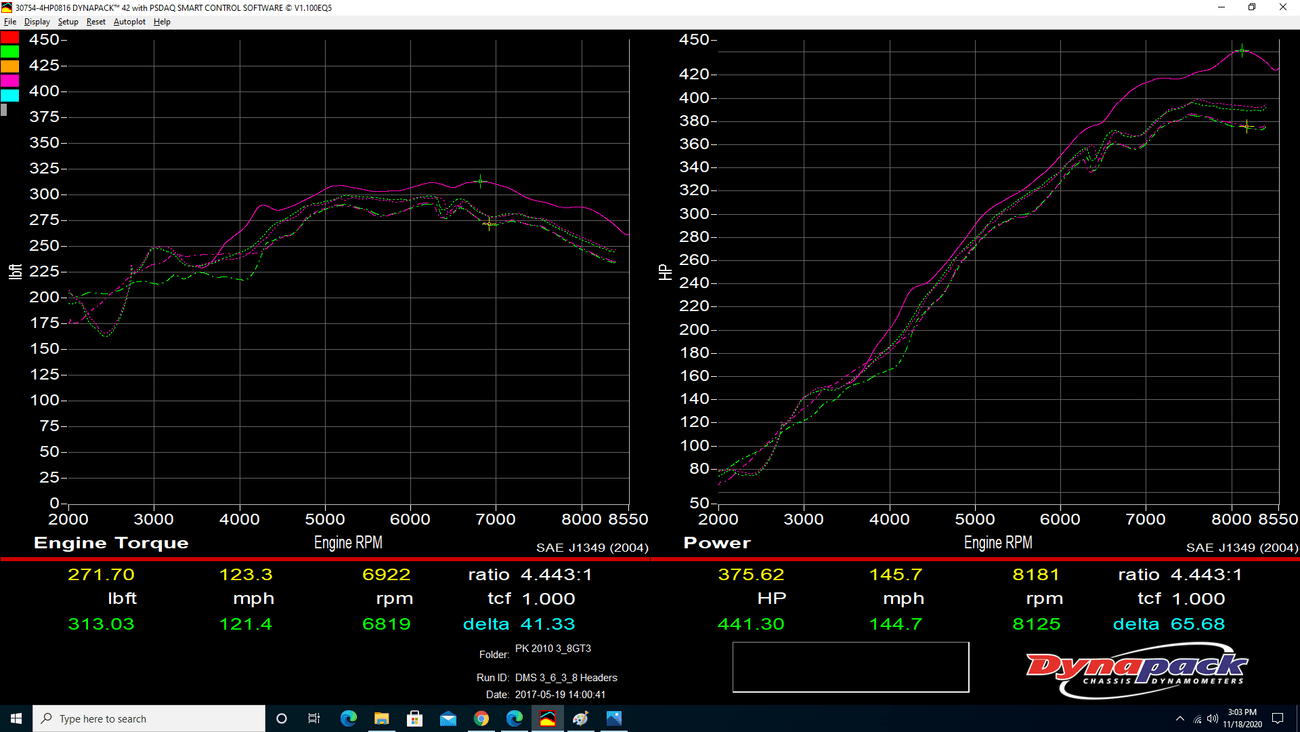Open the Help menu
Image resolution: width=1300 pixels, height=732 pixels.
tap(162, 22)
